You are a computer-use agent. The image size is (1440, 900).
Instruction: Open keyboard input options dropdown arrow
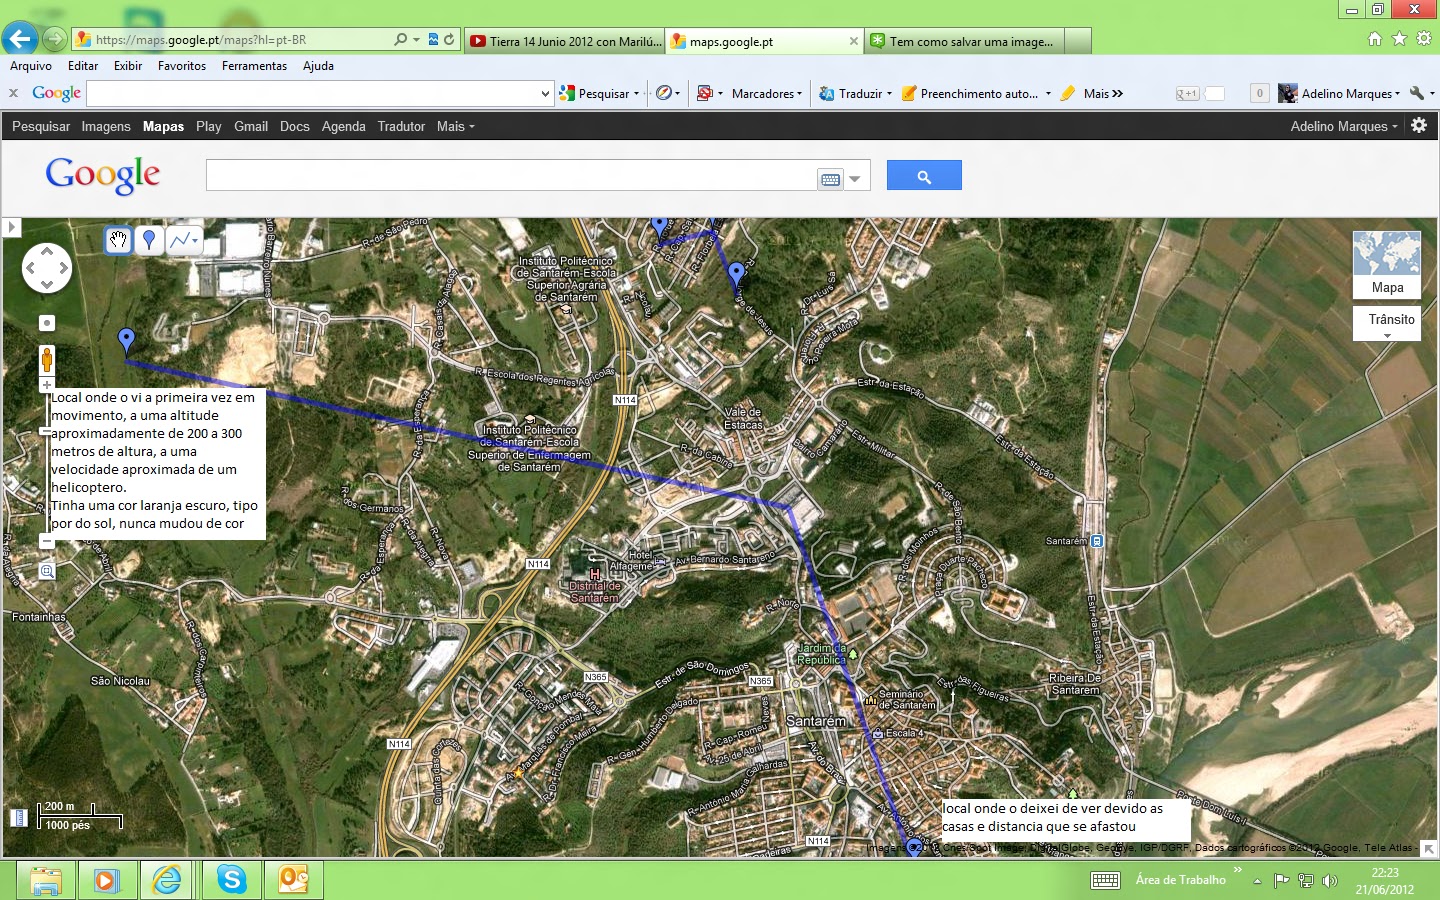coord(855,179)
